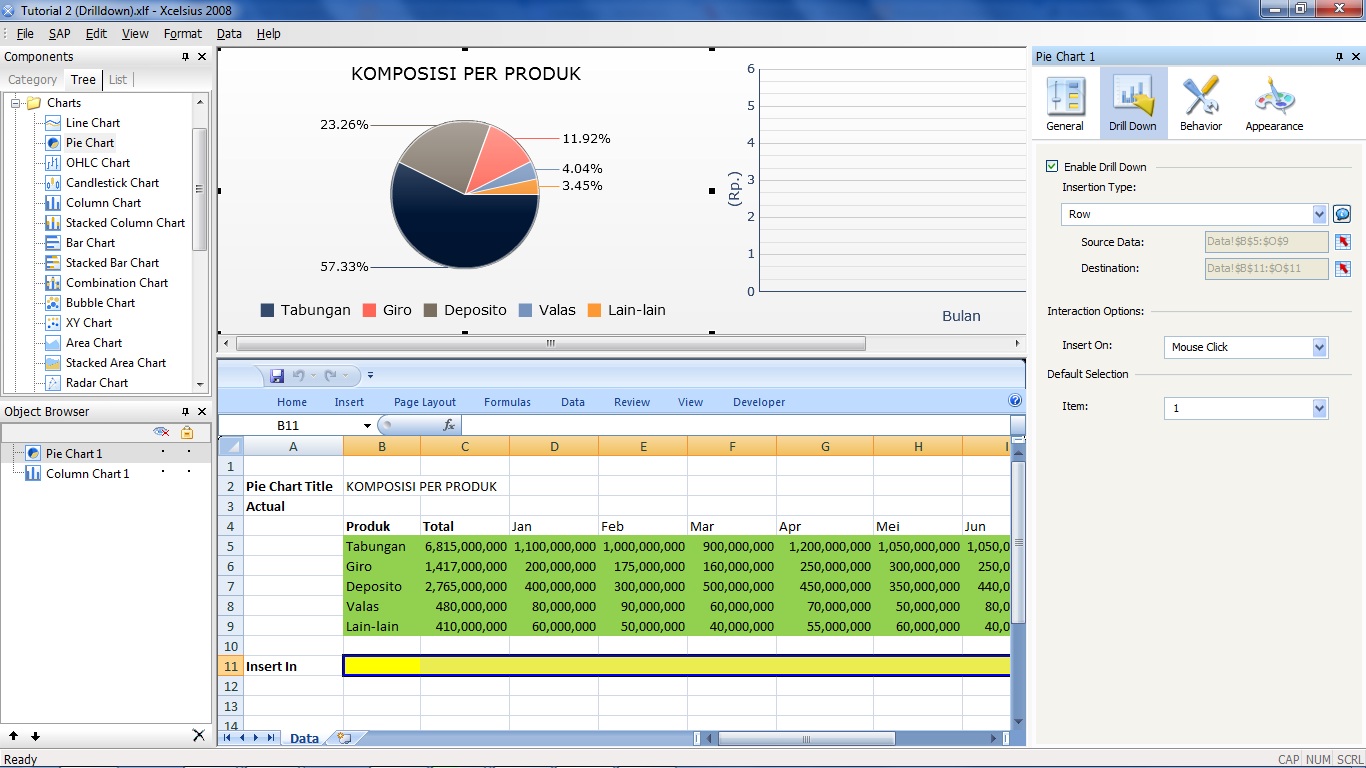Open the Name Box dropdown arrow
Screen dimensions: 1366x768
point(368,426)
